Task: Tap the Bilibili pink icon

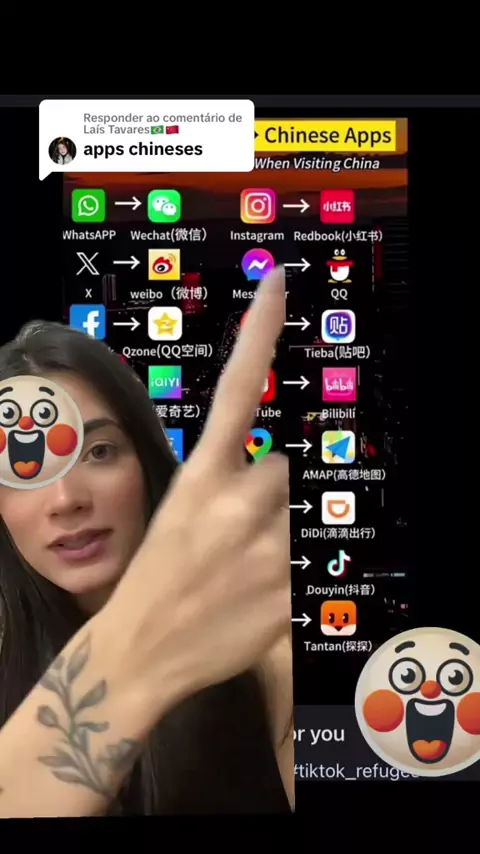Action: [x=339, y=385]
